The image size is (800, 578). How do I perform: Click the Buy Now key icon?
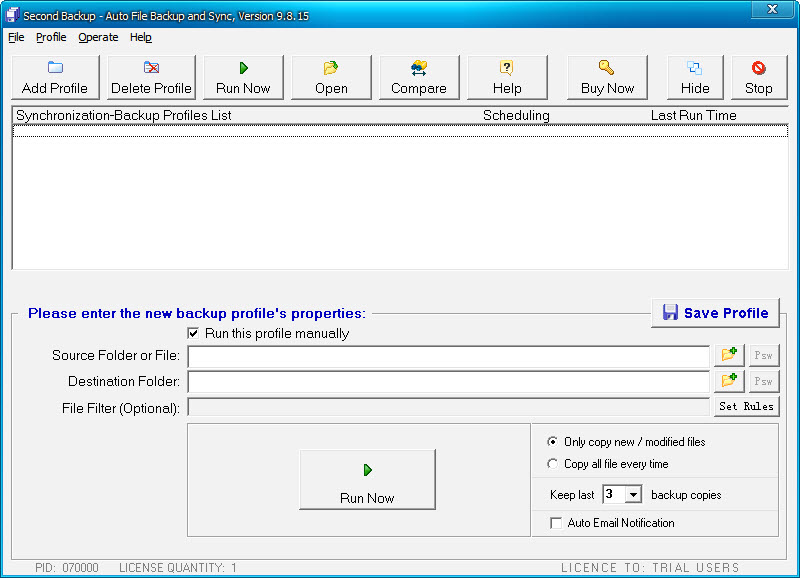[x=607, y=68]
